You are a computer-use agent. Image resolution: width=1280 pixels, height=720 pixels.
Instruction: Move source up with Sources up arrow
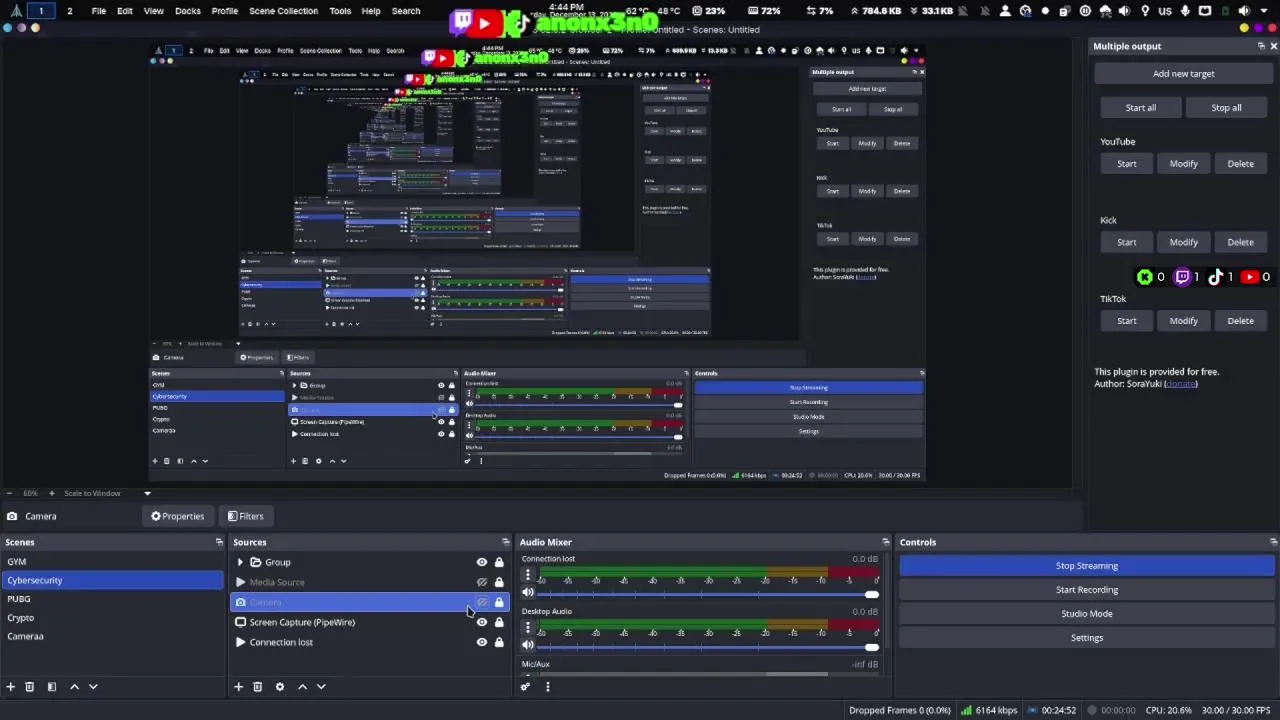tap(302, 687)
